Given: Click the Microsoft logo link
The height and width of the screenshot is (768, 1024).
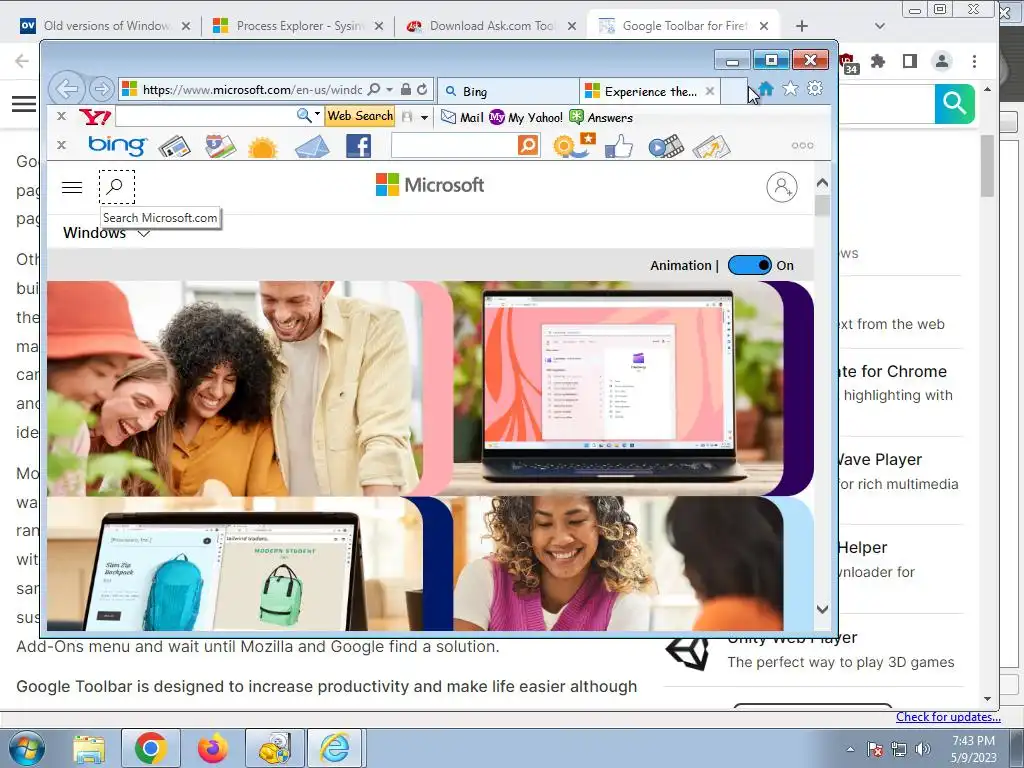Looking at the screenshot, I should (x=430, y=185).
